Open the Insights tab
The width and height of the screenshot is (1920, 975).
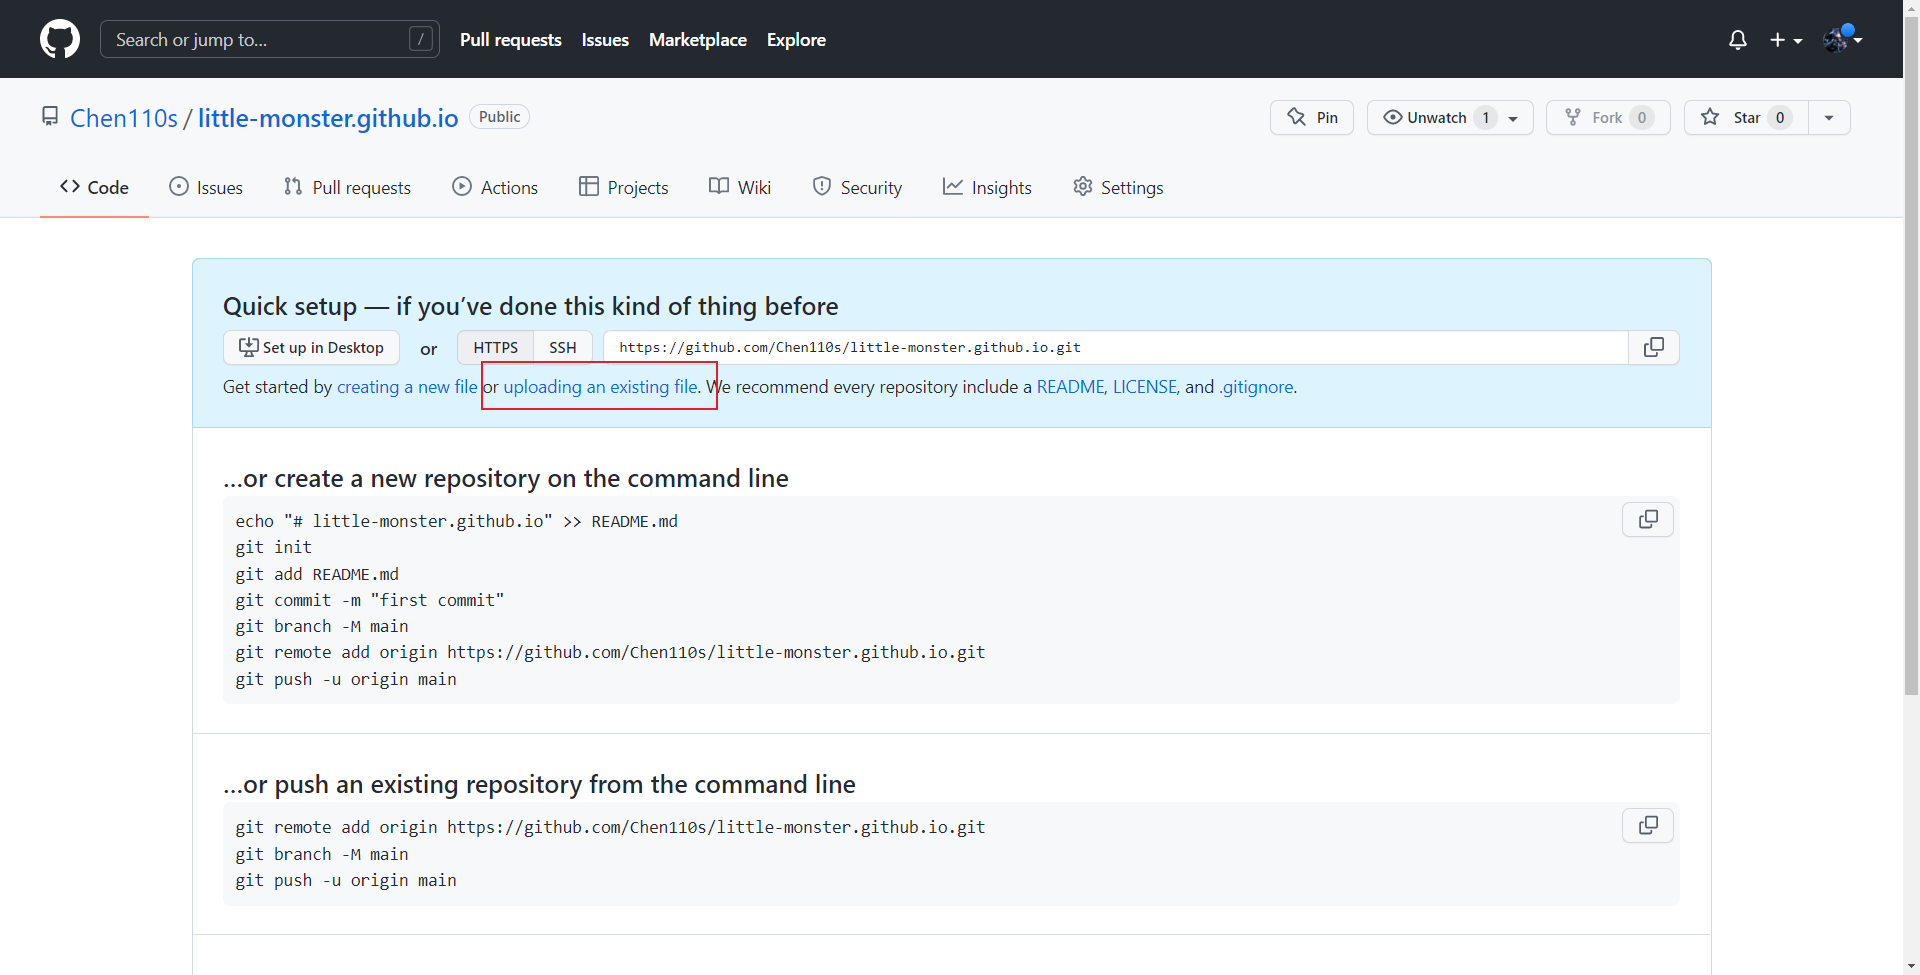pos(987,187)
